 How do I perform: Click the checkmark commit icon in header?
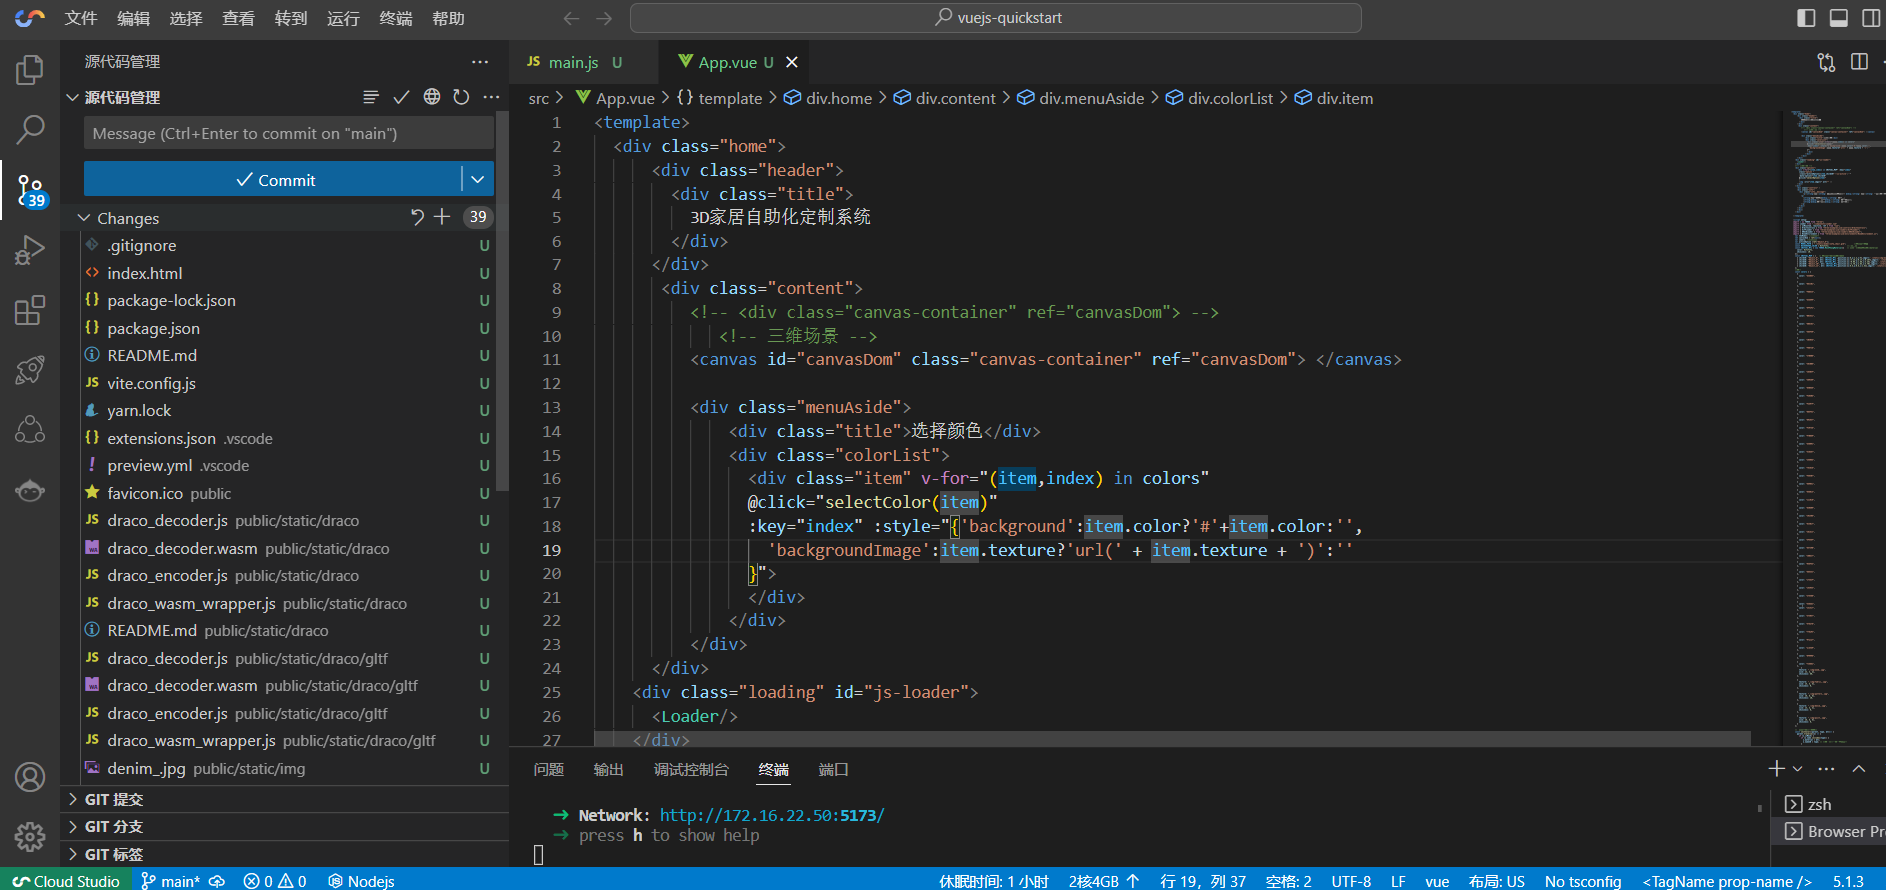pyautogui.click(x=401, y=97)
